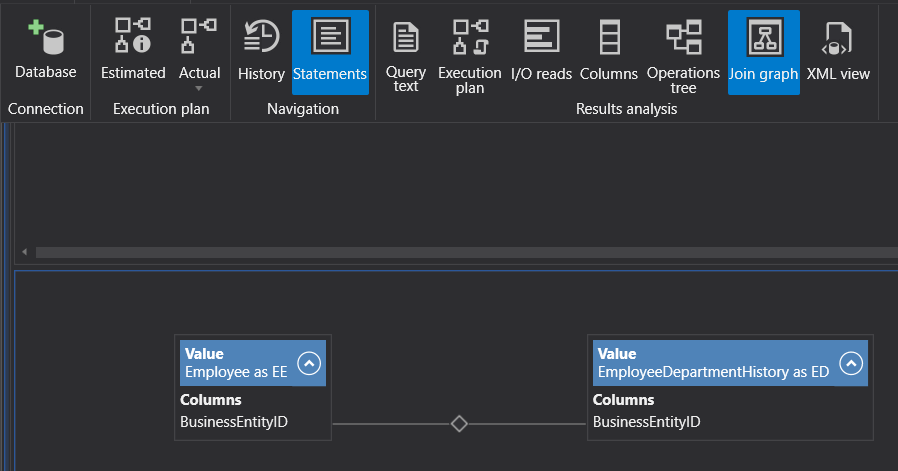Show the Query text view

pos(405,54)
